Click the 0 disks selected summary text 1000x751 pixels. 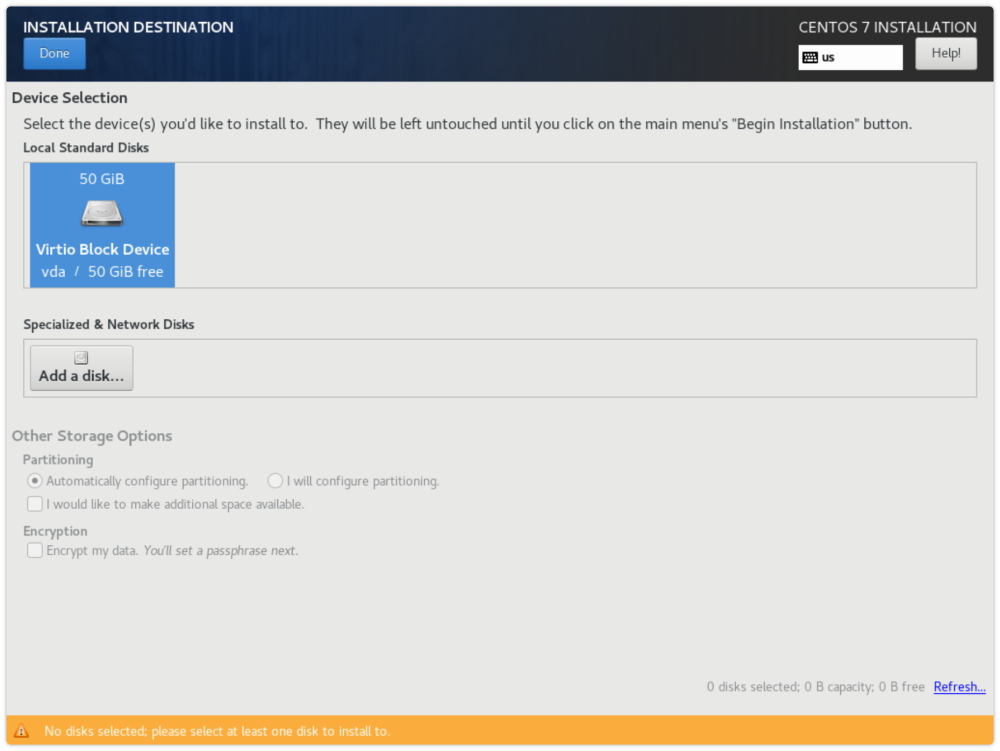point(815,687)
